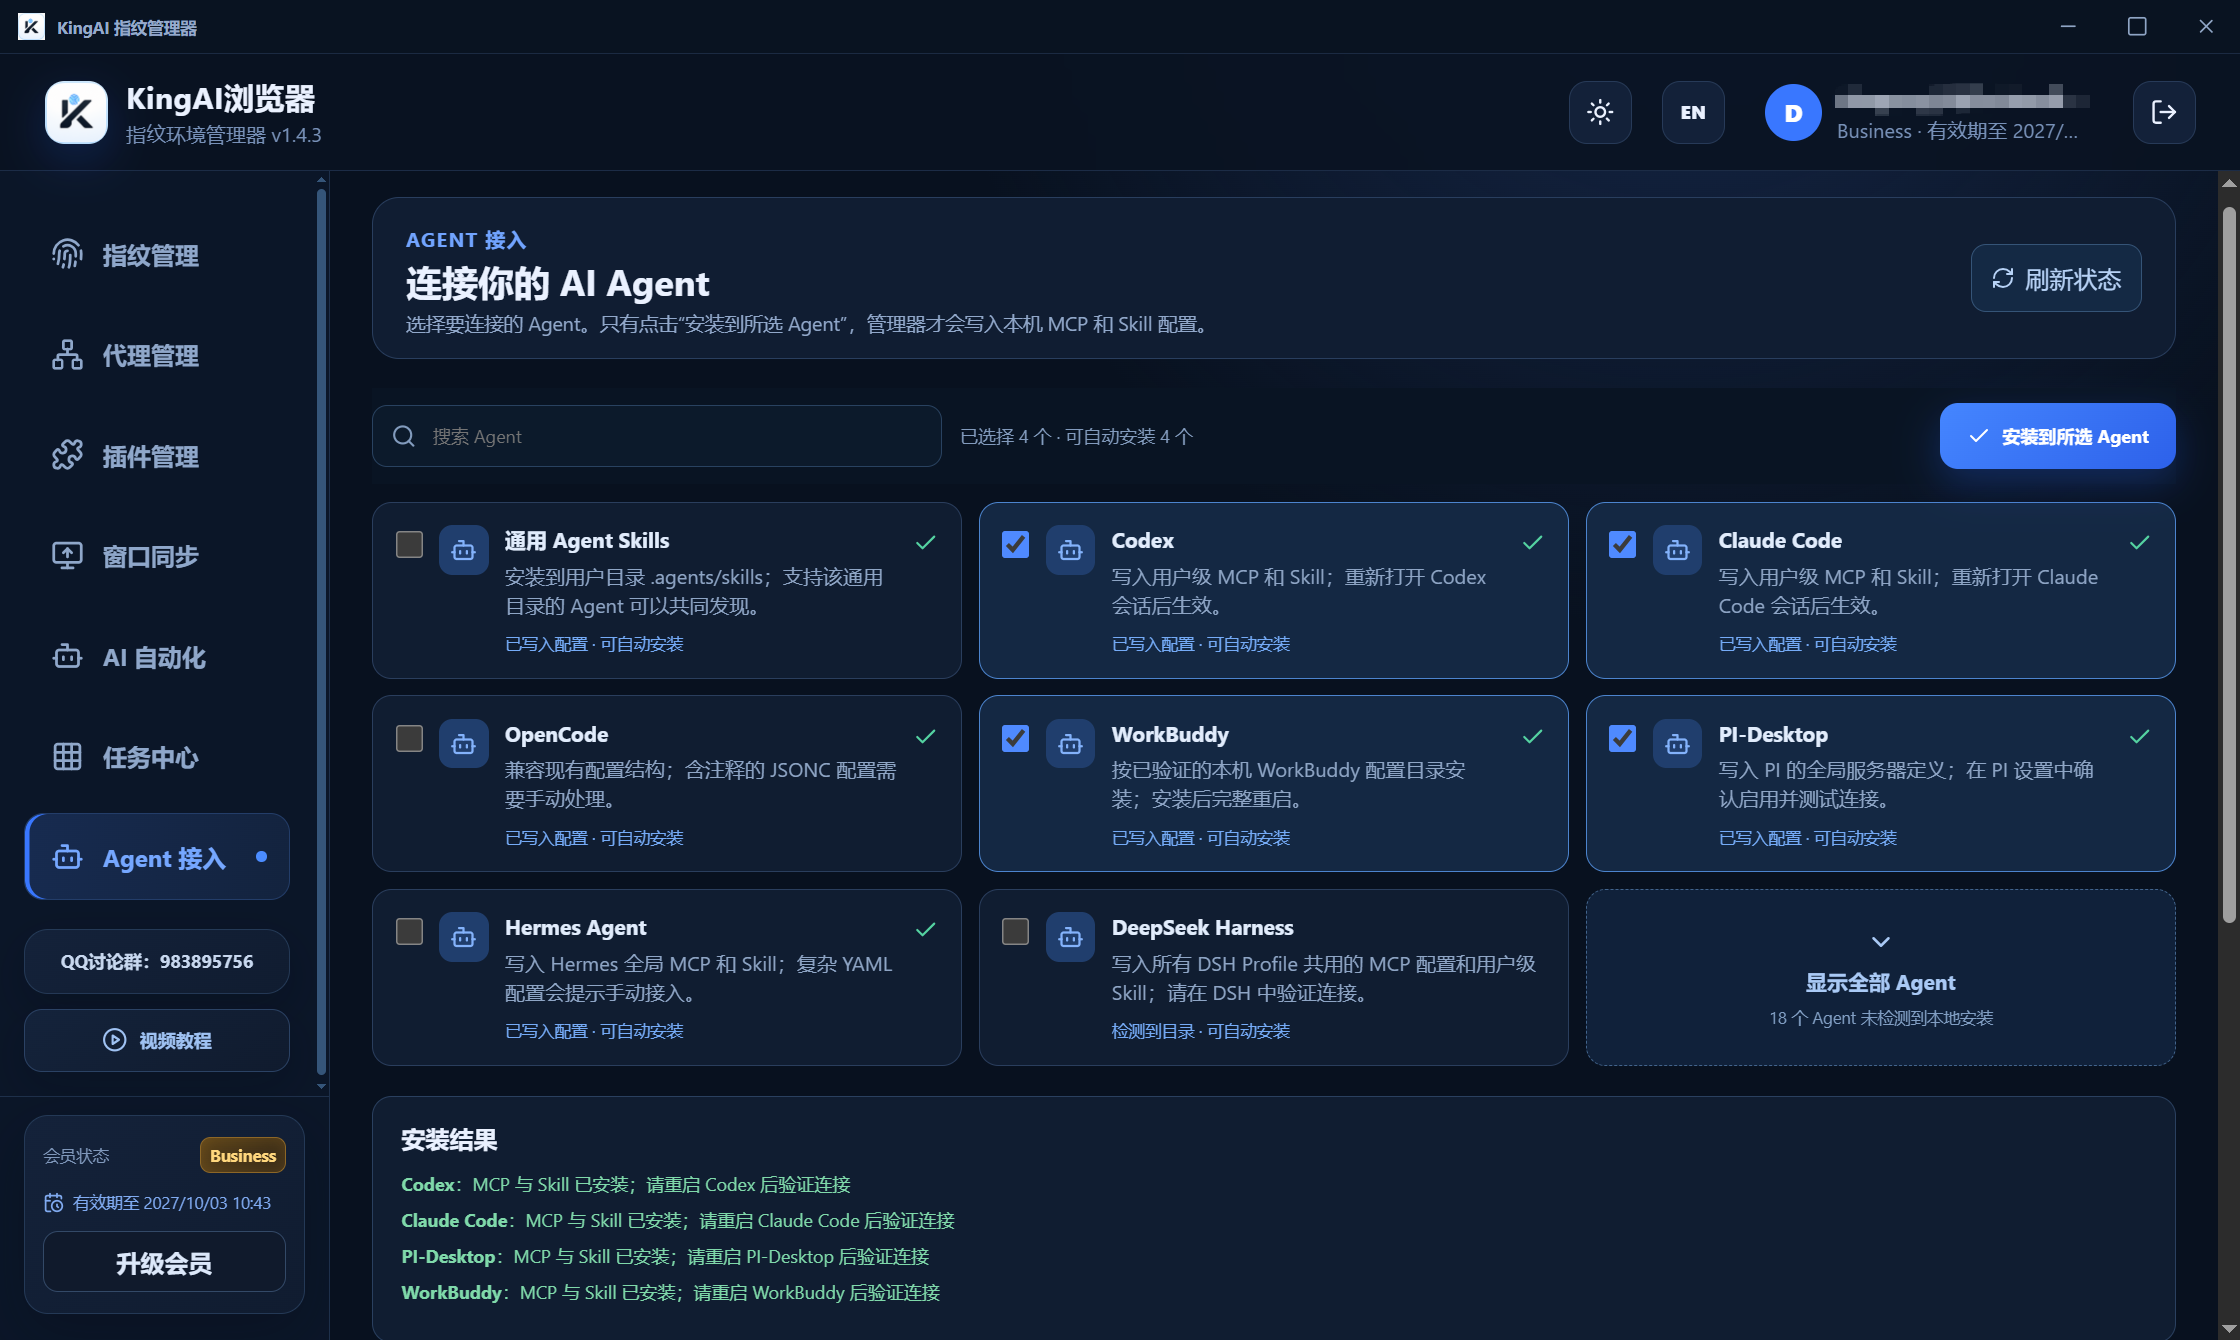Screen dimensions: 2240x1340
Task: Check the Hermes Agent checkbox
Action: [409, 931]
